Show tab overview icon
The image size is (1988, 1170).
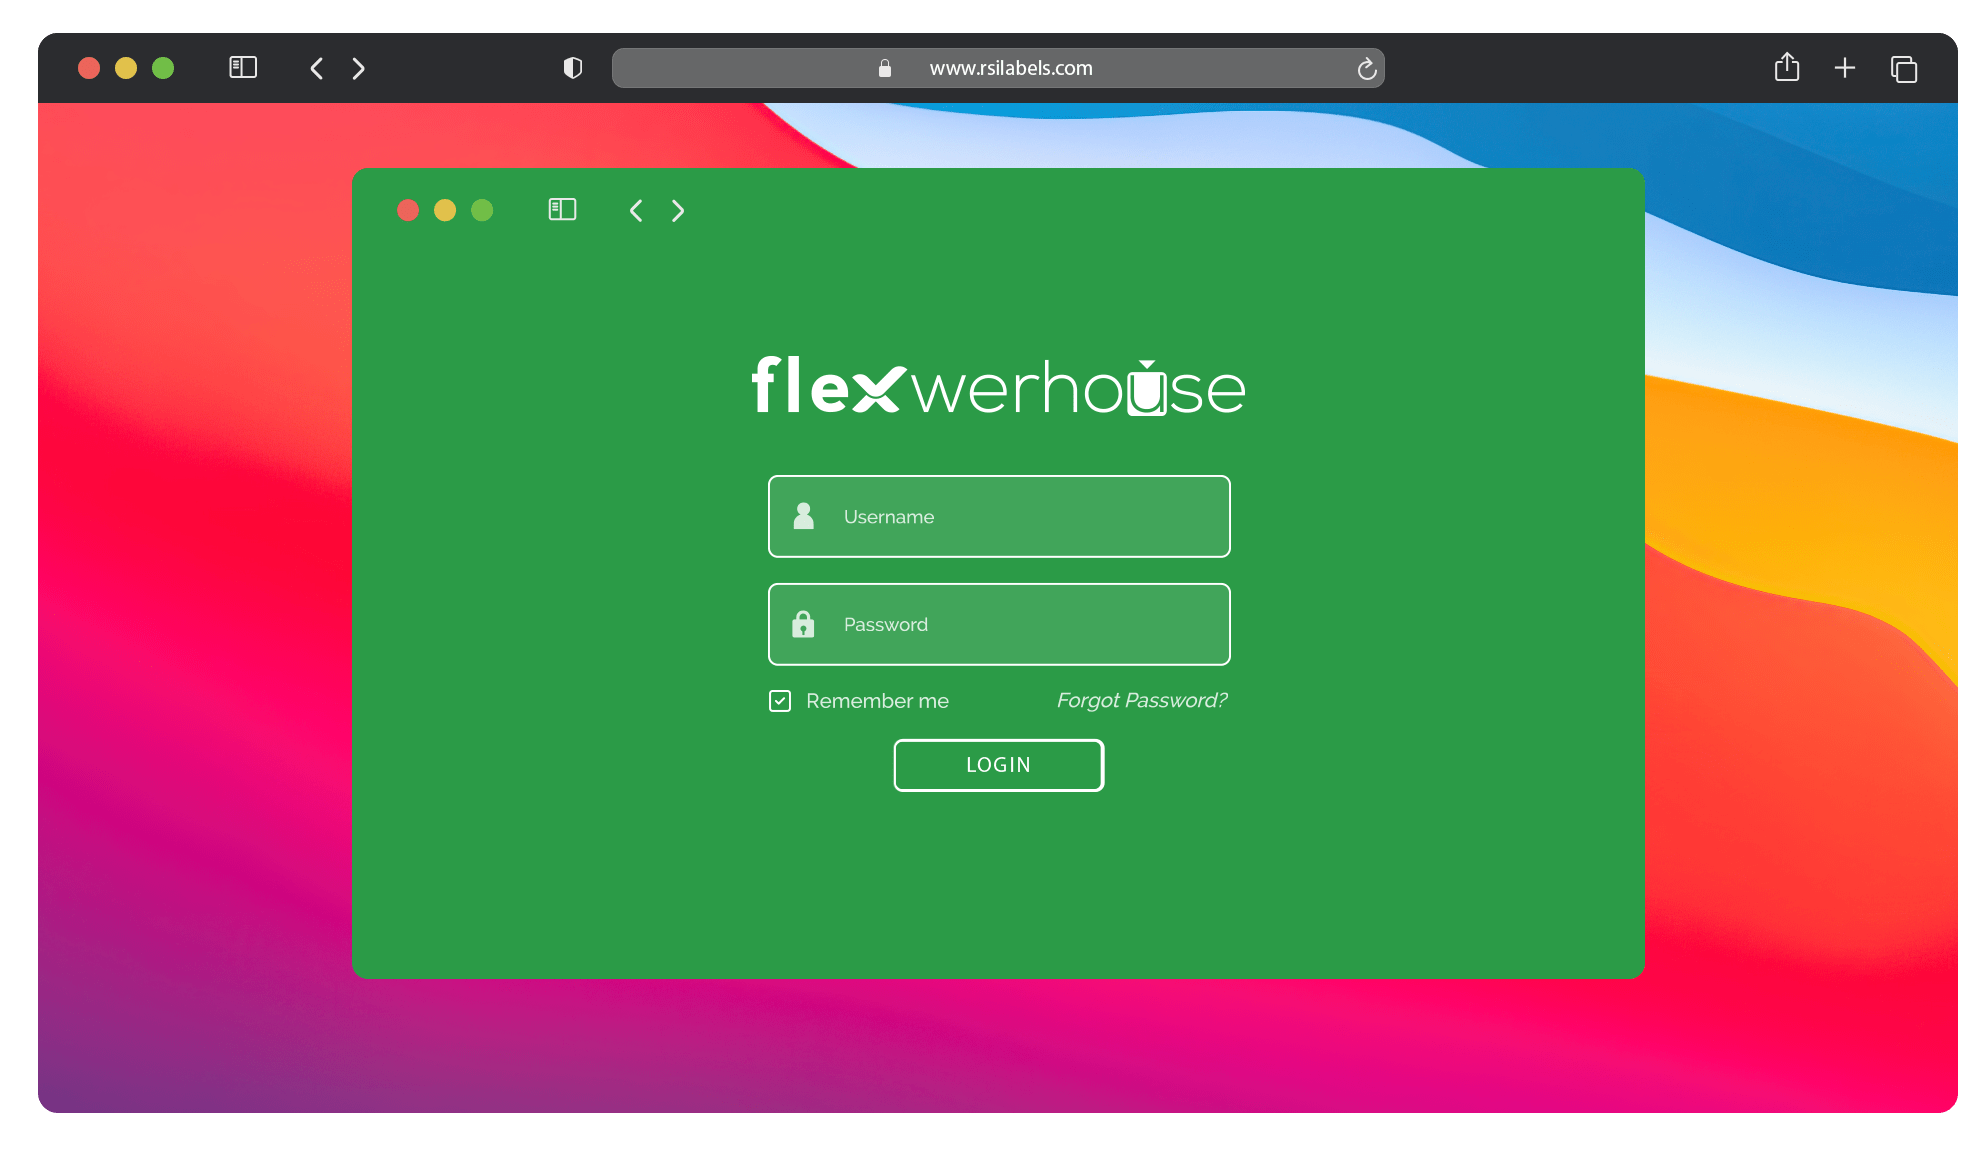coord(1903,69)
